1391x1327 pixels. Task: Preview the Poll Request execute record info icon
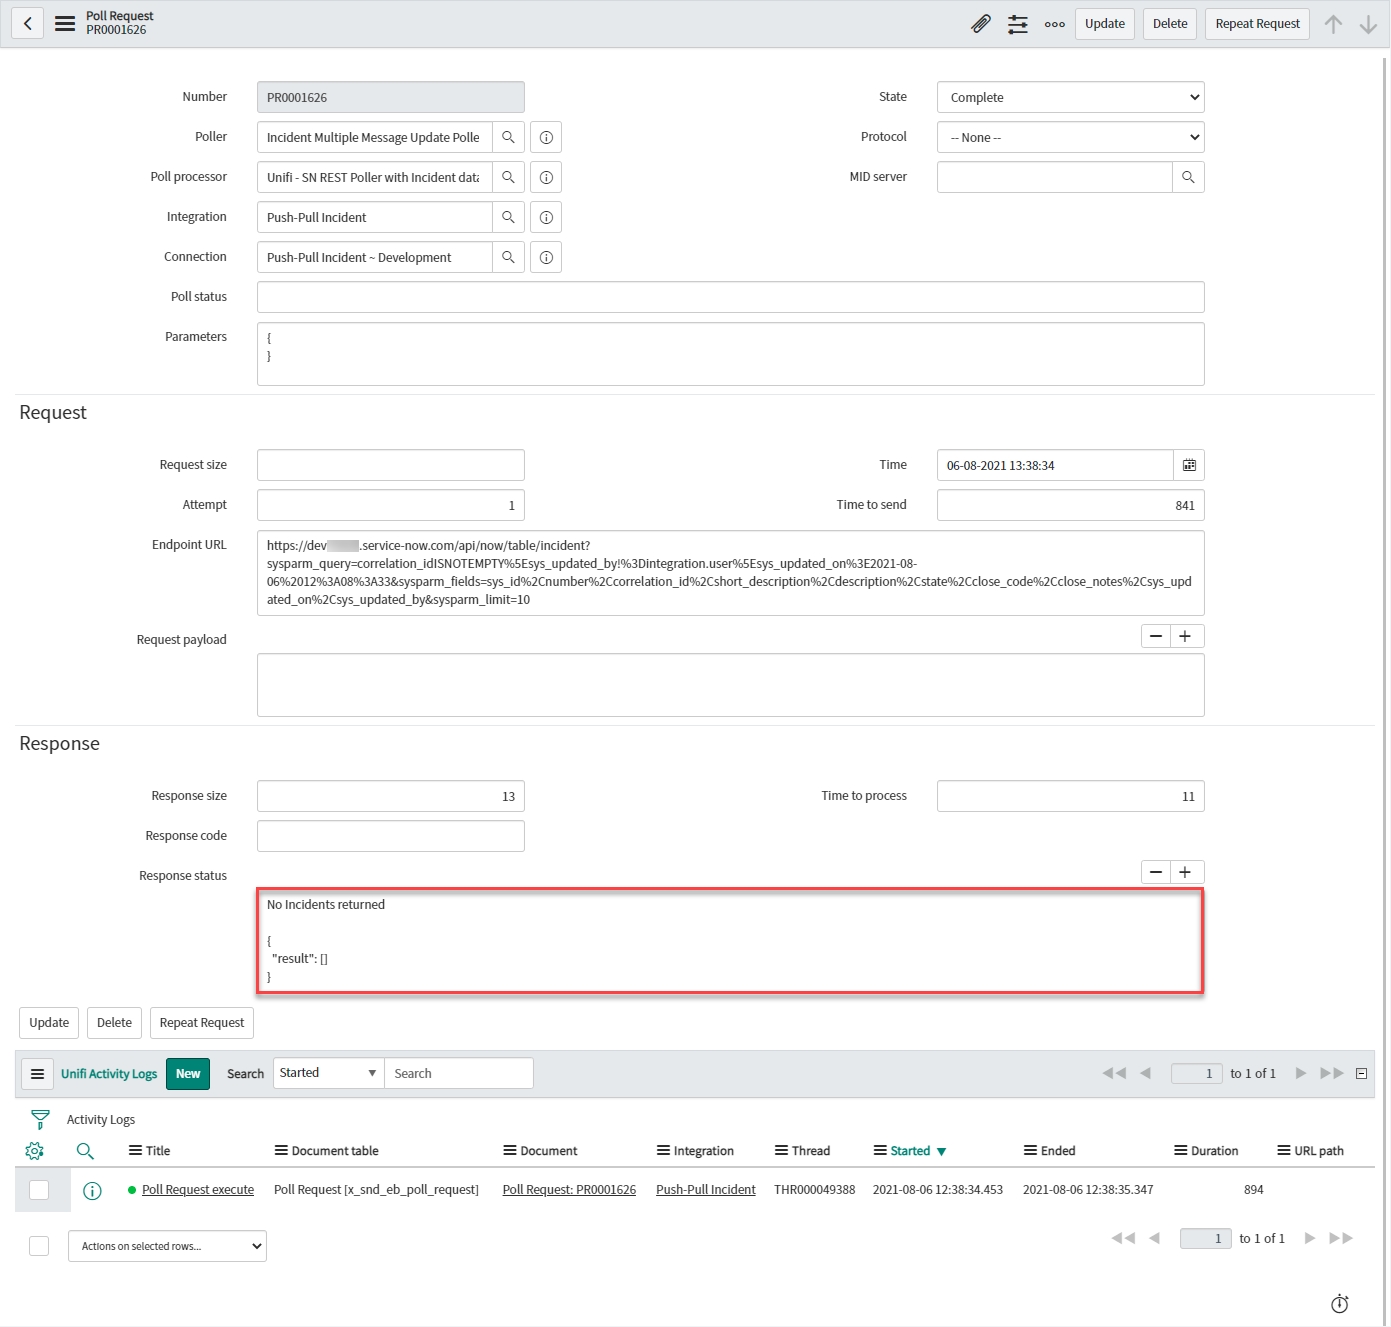coord(92,1190)
